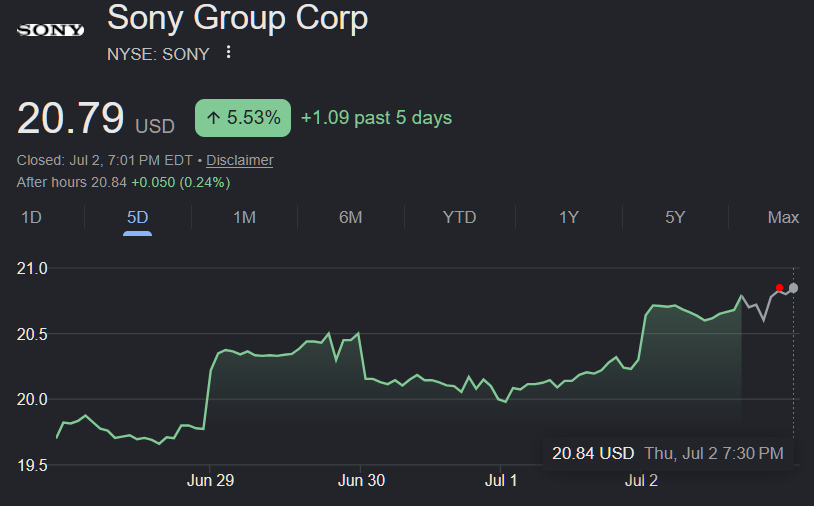
Task: Click the +0.050 (0.24%) after-hours change
Action: (x=181, y=182)
